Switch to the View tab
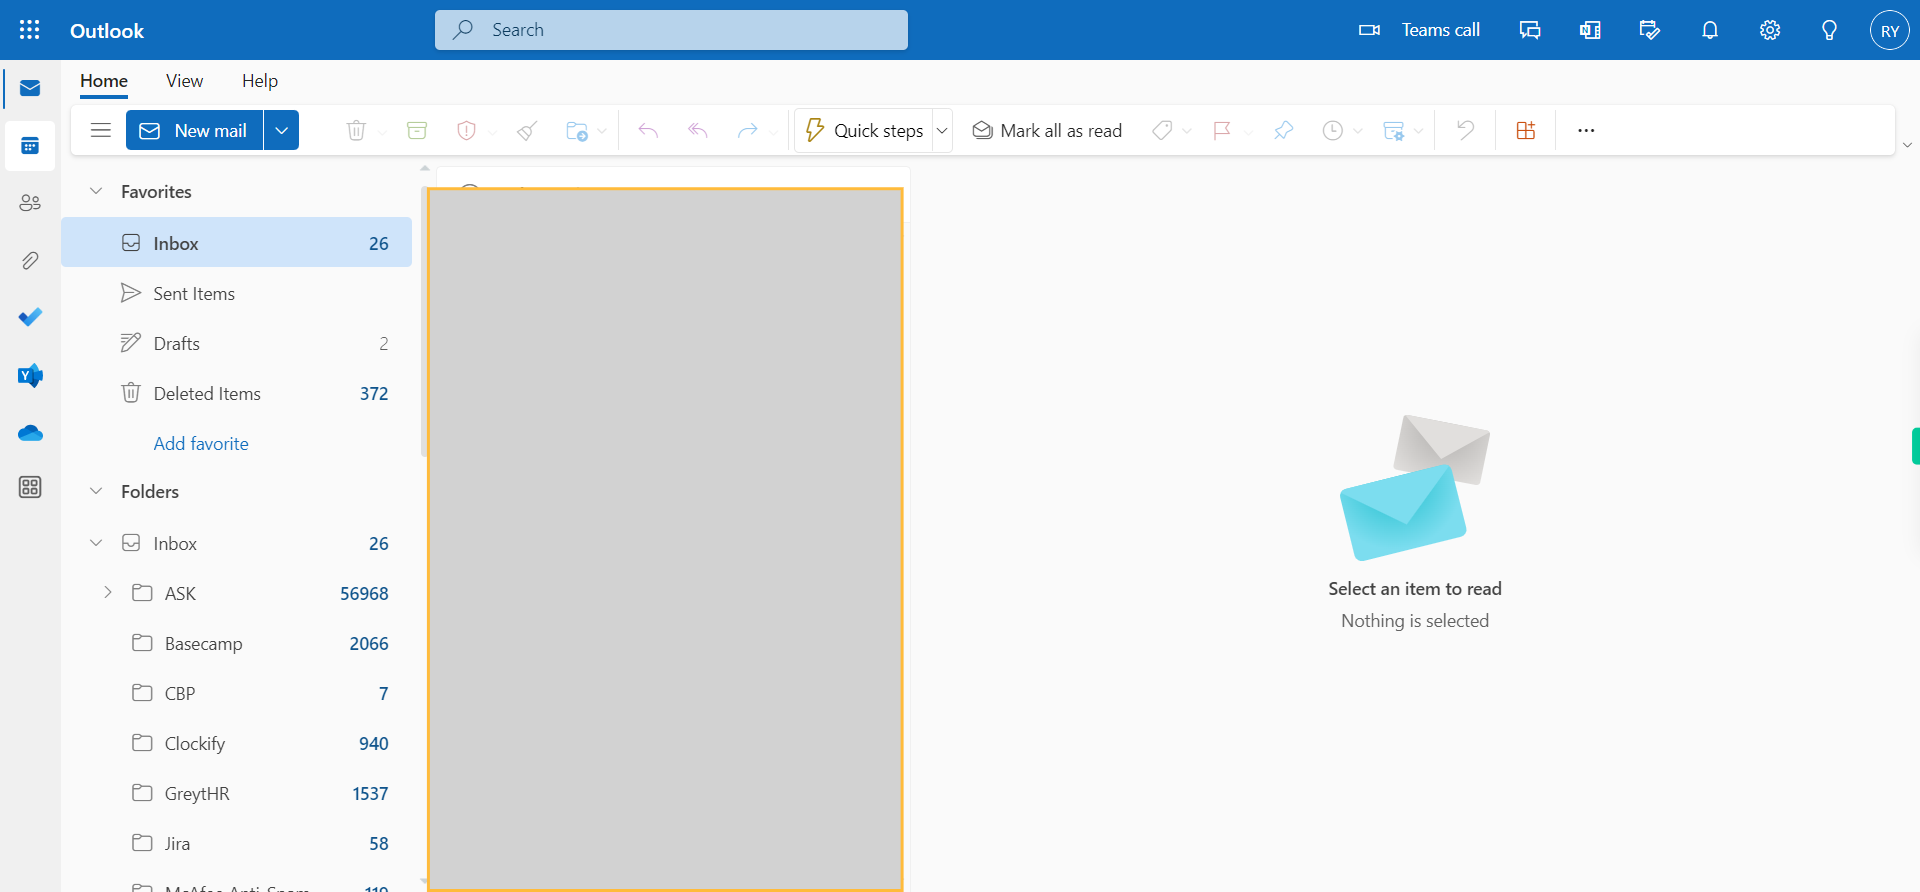Screen dimensions: 1920x892 point(184,81)
